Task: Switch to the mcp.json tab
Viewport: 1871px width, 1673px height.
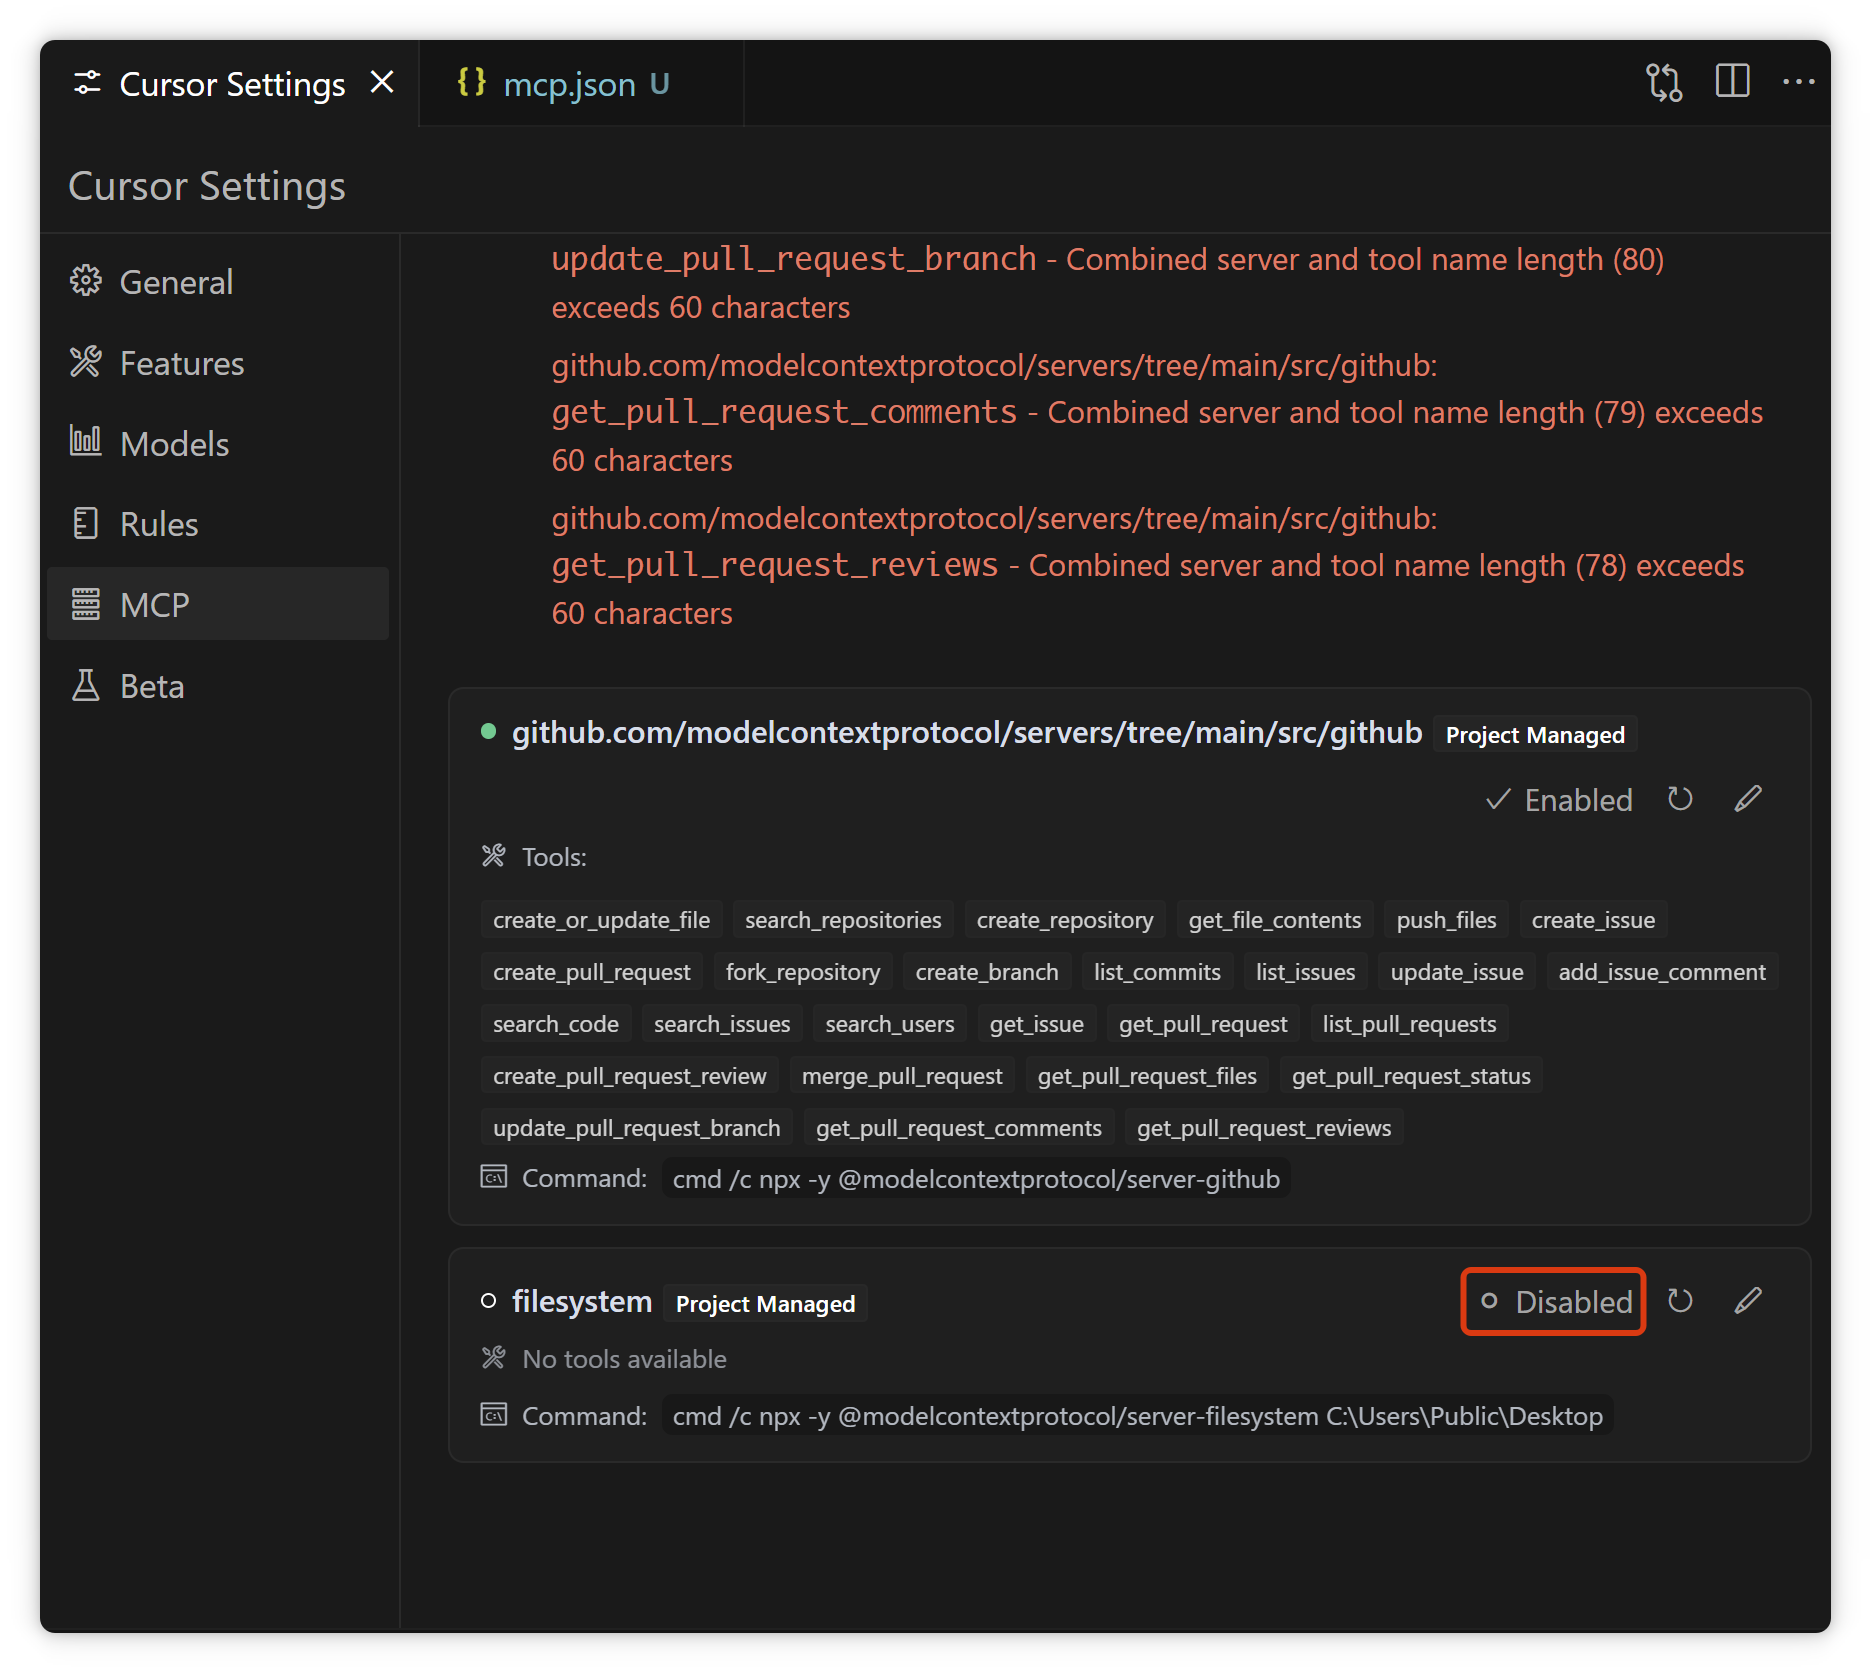Action: pyautogui.click(x=569, y=85)
